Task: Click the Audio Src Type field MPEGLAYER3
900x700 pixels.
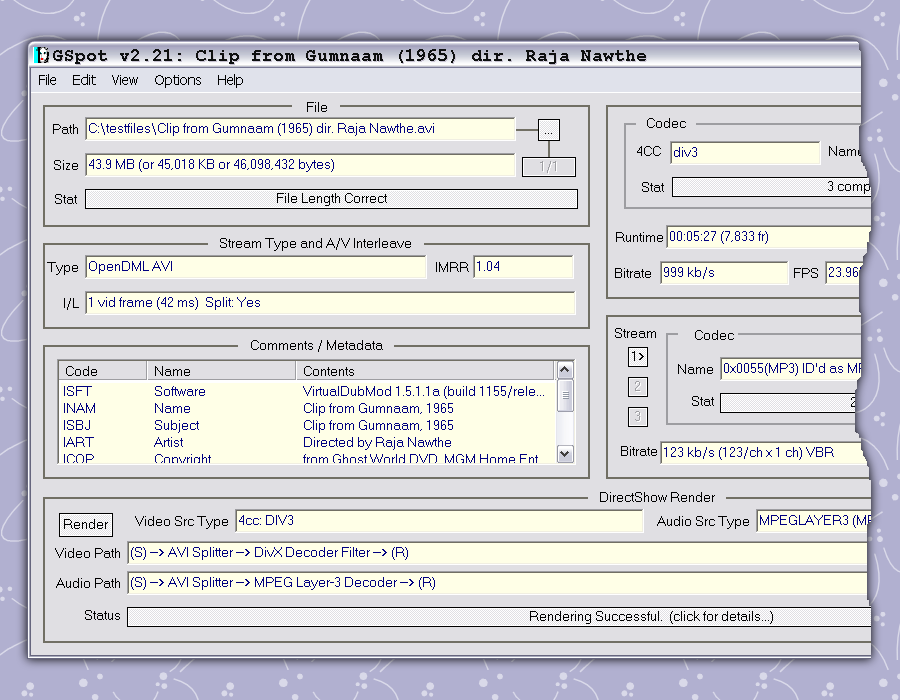Action: pyautogui.click(x=814, y=521)
